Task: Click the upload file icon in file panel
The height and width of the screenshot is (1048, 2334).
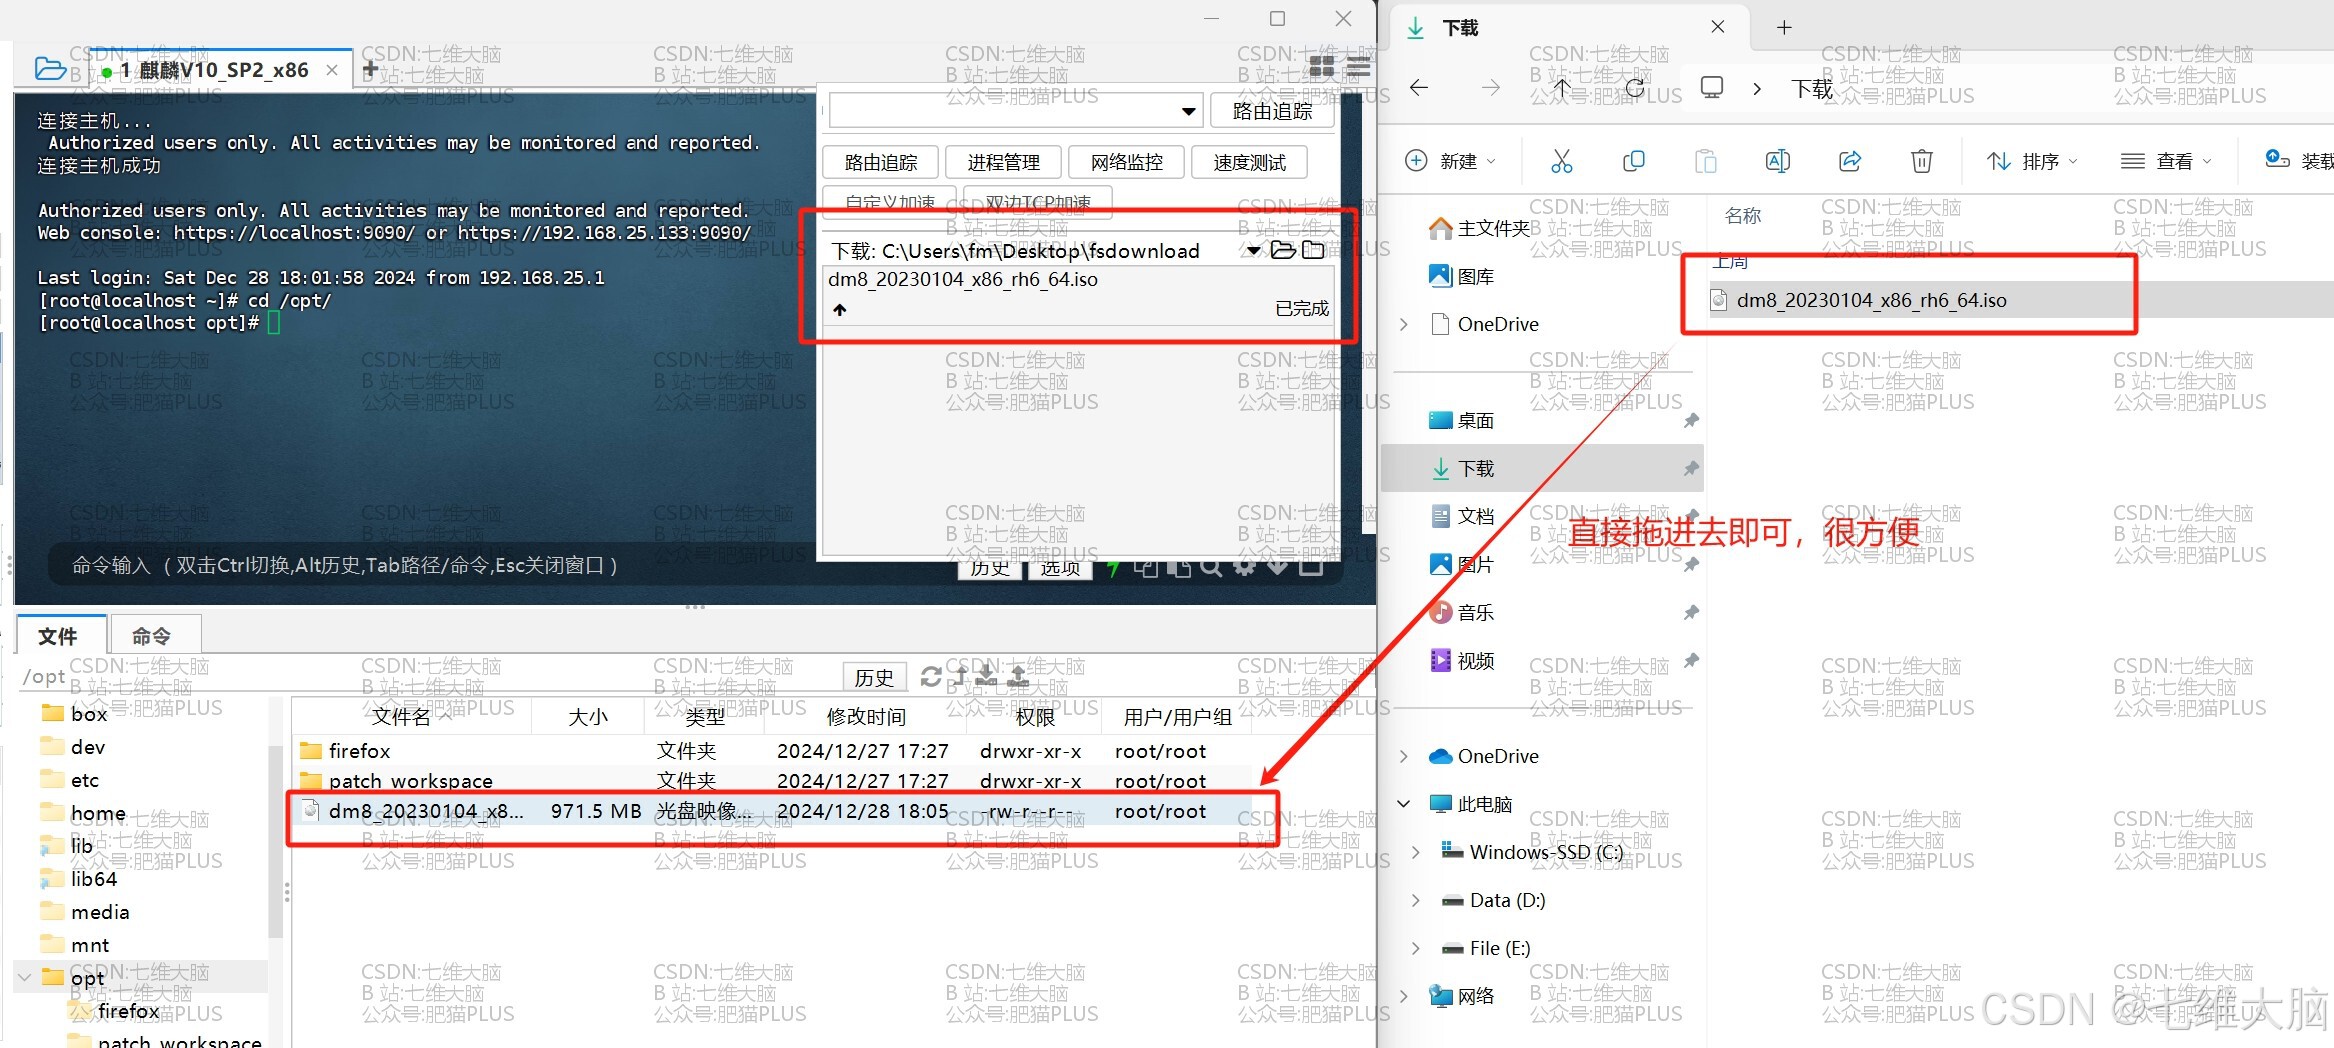Action: tap(1018, 677)
